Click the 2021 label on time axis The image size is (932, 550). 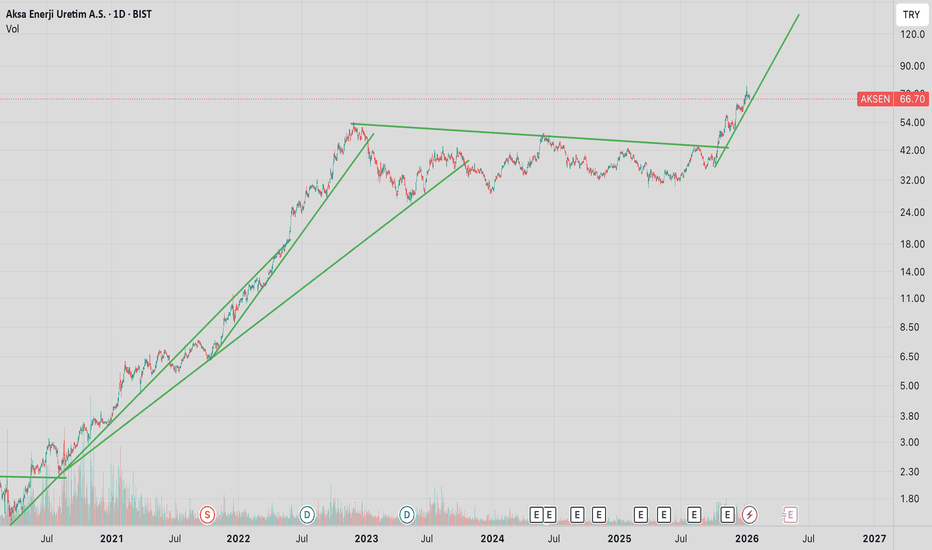112,539
